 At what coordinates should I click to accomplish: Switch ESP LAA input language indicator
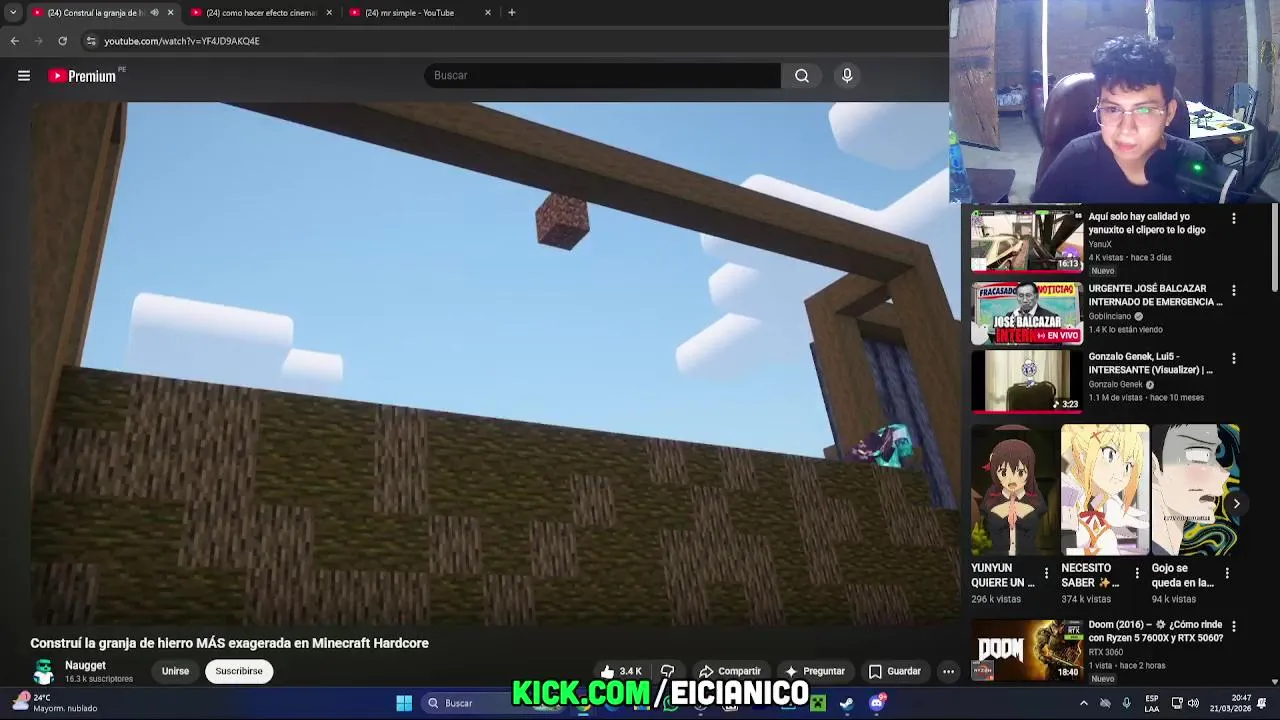pos(1152,703)
